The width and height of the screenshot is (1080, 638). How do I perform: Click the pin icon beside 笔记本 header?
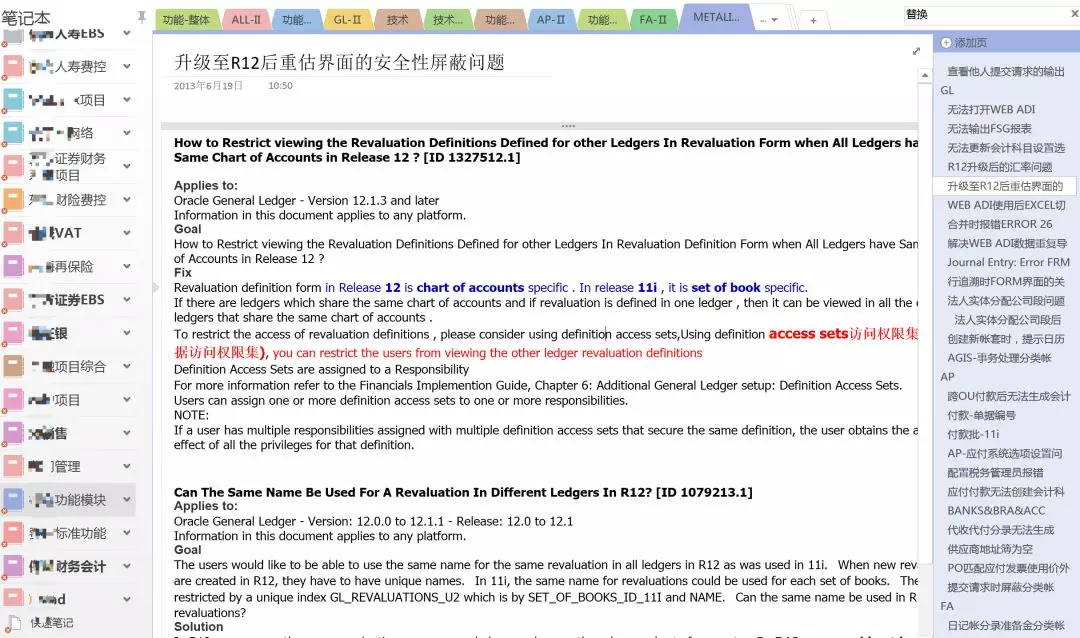(x=141, y=17)
